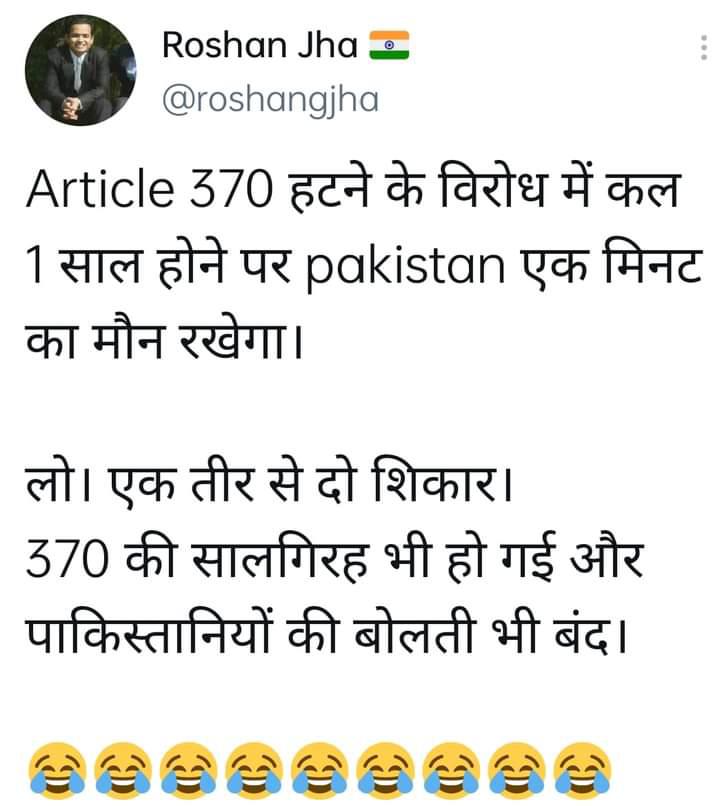720x806 pixels.
Task: Click the second laughing-tears emoji
Action: click(123, 770)
